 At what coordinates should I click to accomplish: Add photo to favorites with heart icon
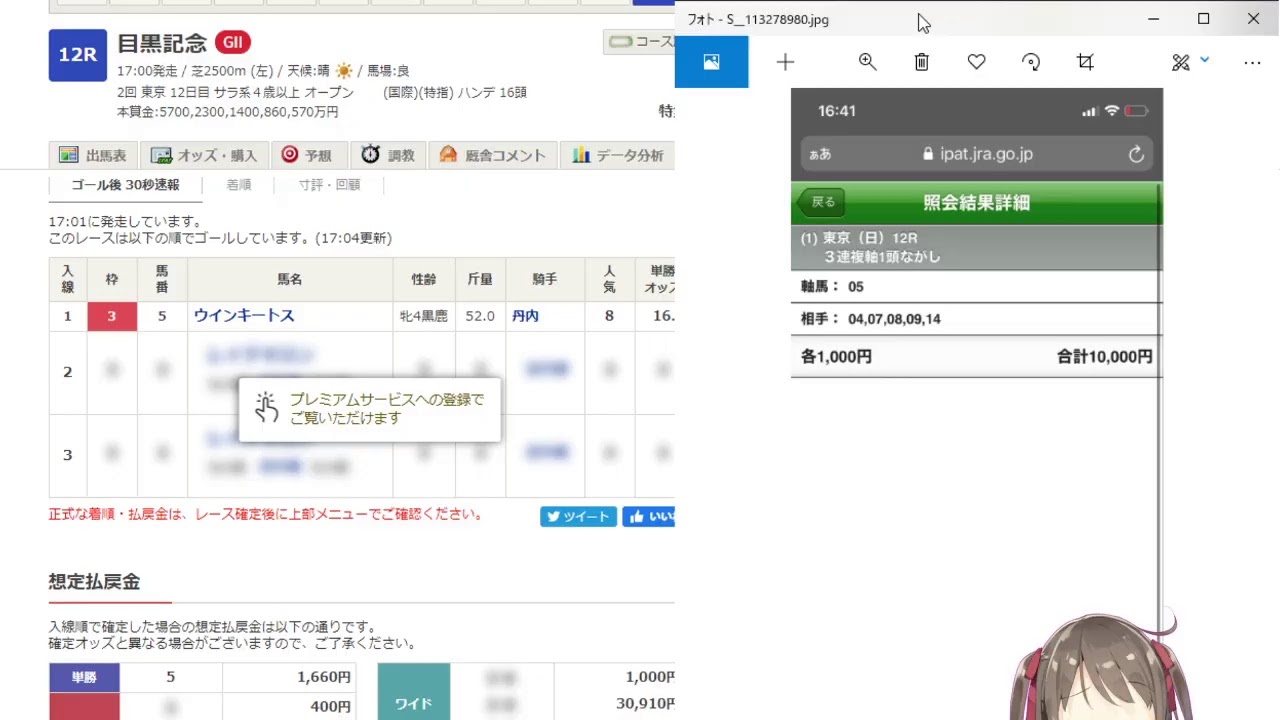(x=976, y=62)
